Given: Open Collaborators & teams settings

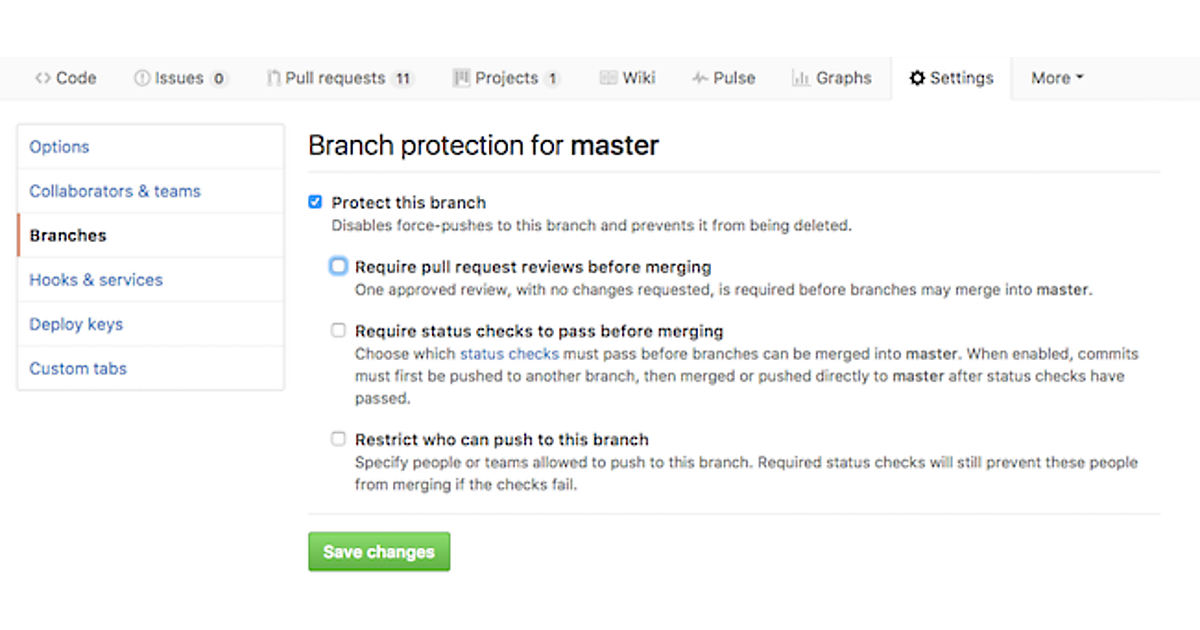Looking at the screenshot, I should pos(115,191).
